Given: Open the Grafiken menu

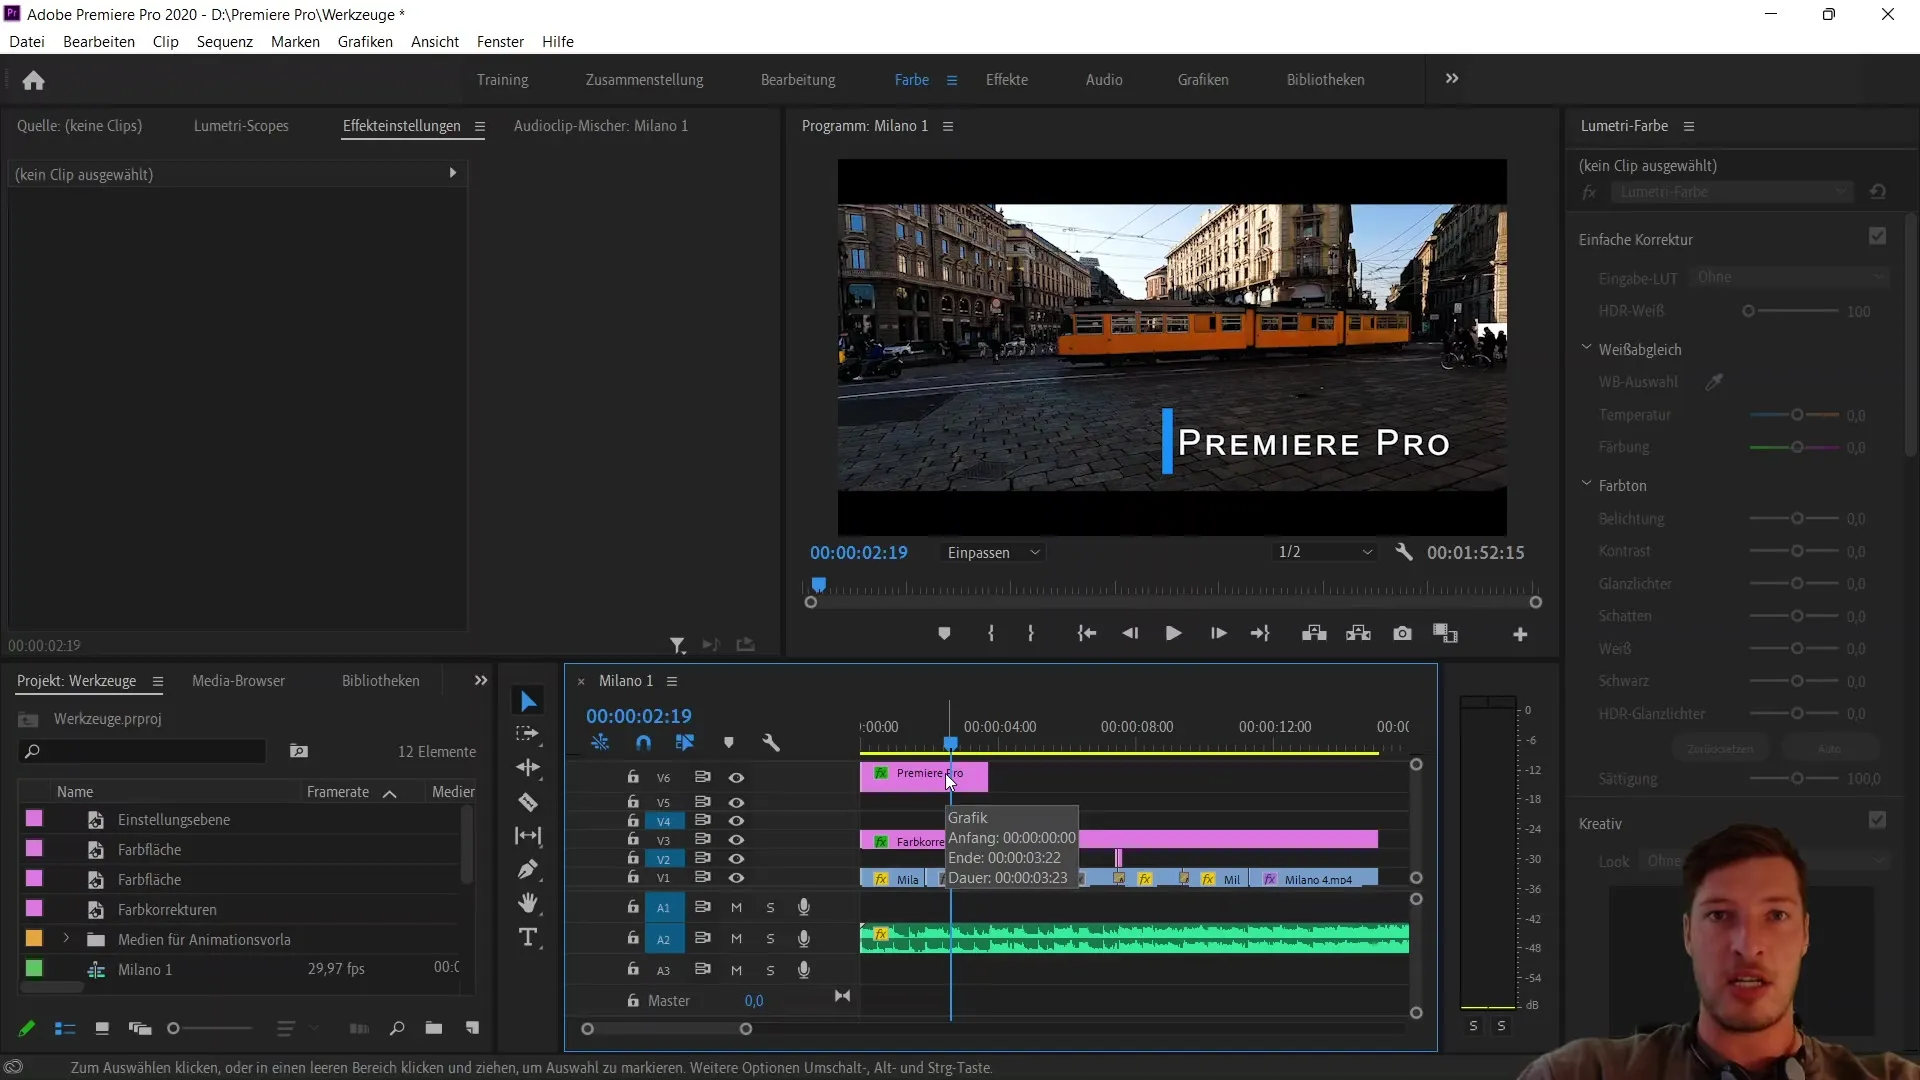Looking at the screenshot, I should [x=365, y=42].
